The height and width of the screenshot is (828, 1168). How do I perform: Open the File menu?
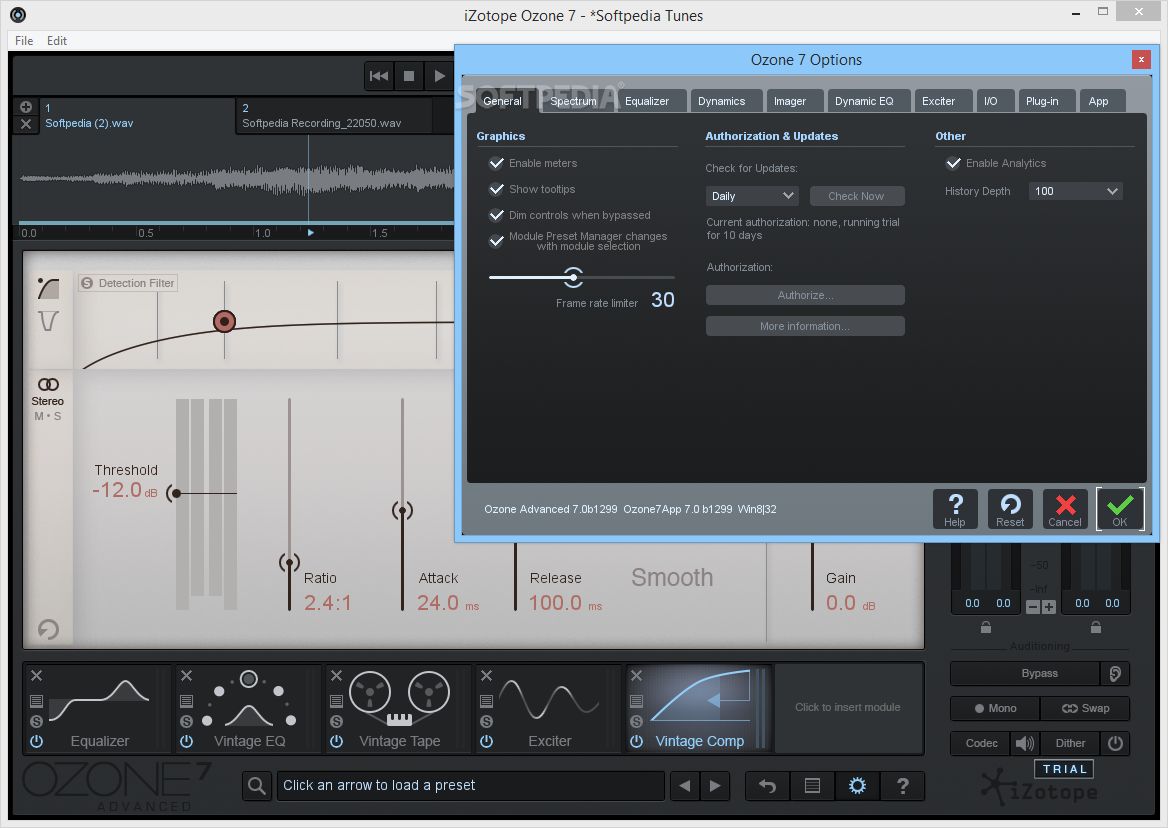(24, 41)
